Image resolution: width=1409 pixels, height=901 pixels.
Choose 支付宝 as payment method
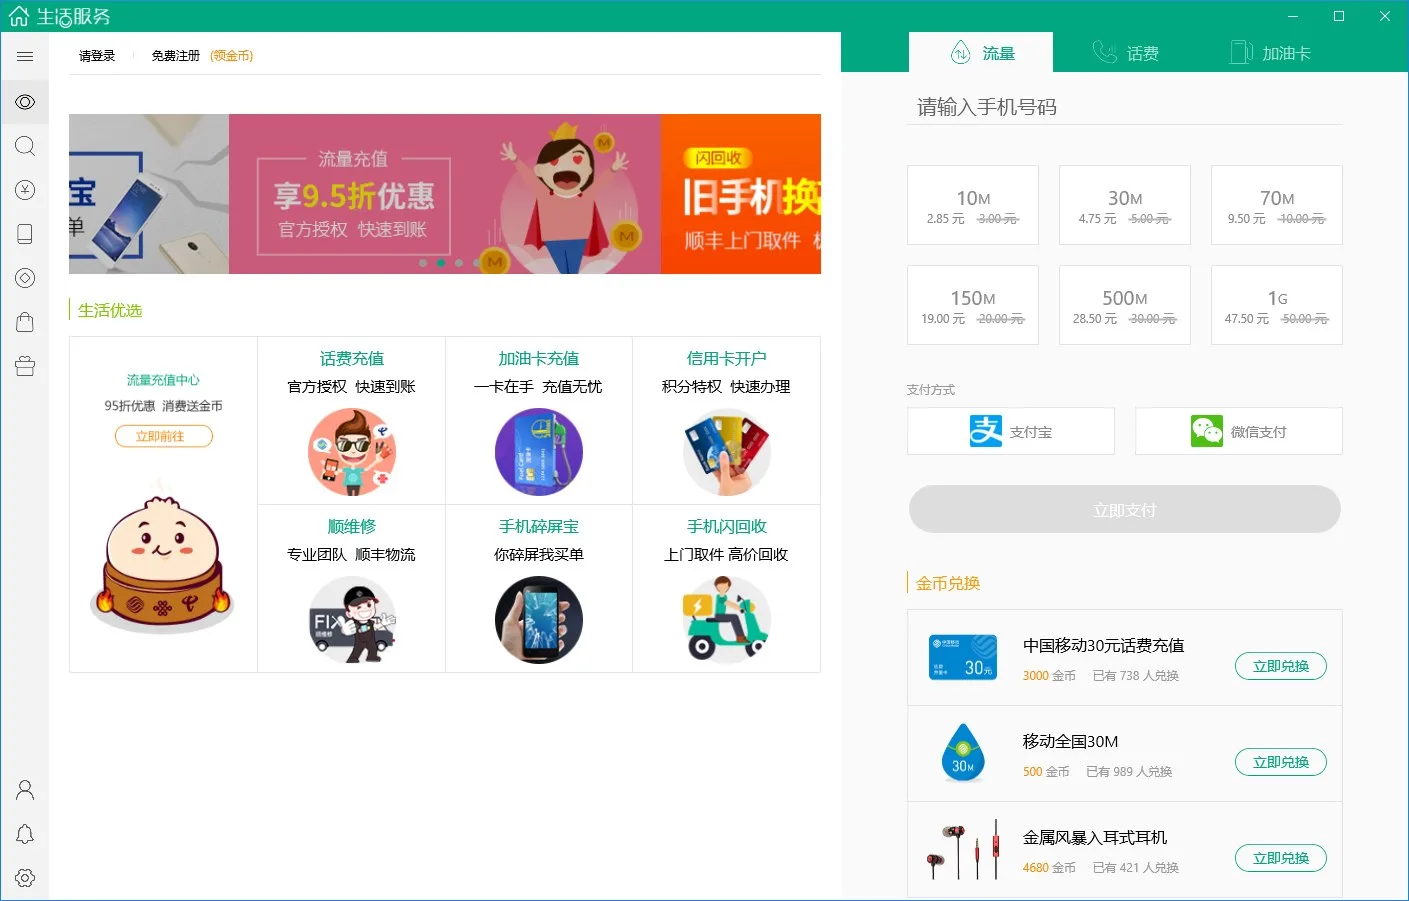click(1011, 431)
